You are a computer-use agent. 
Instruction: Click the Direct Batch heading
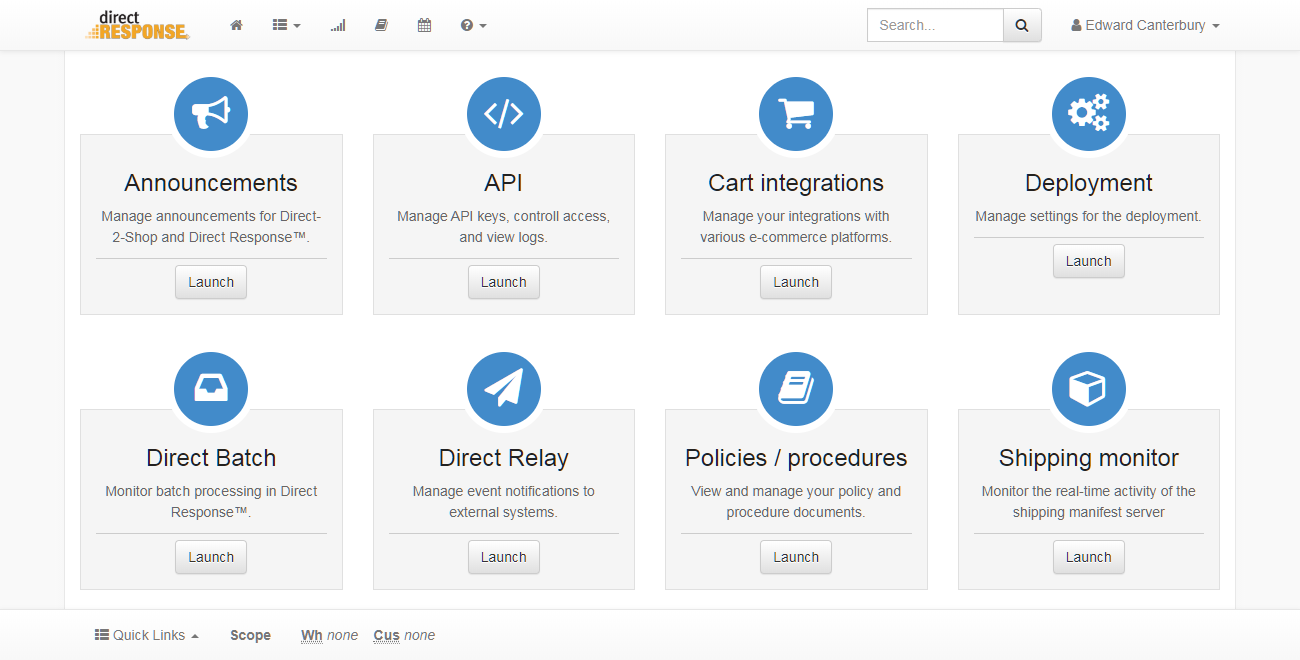point(211,458)
